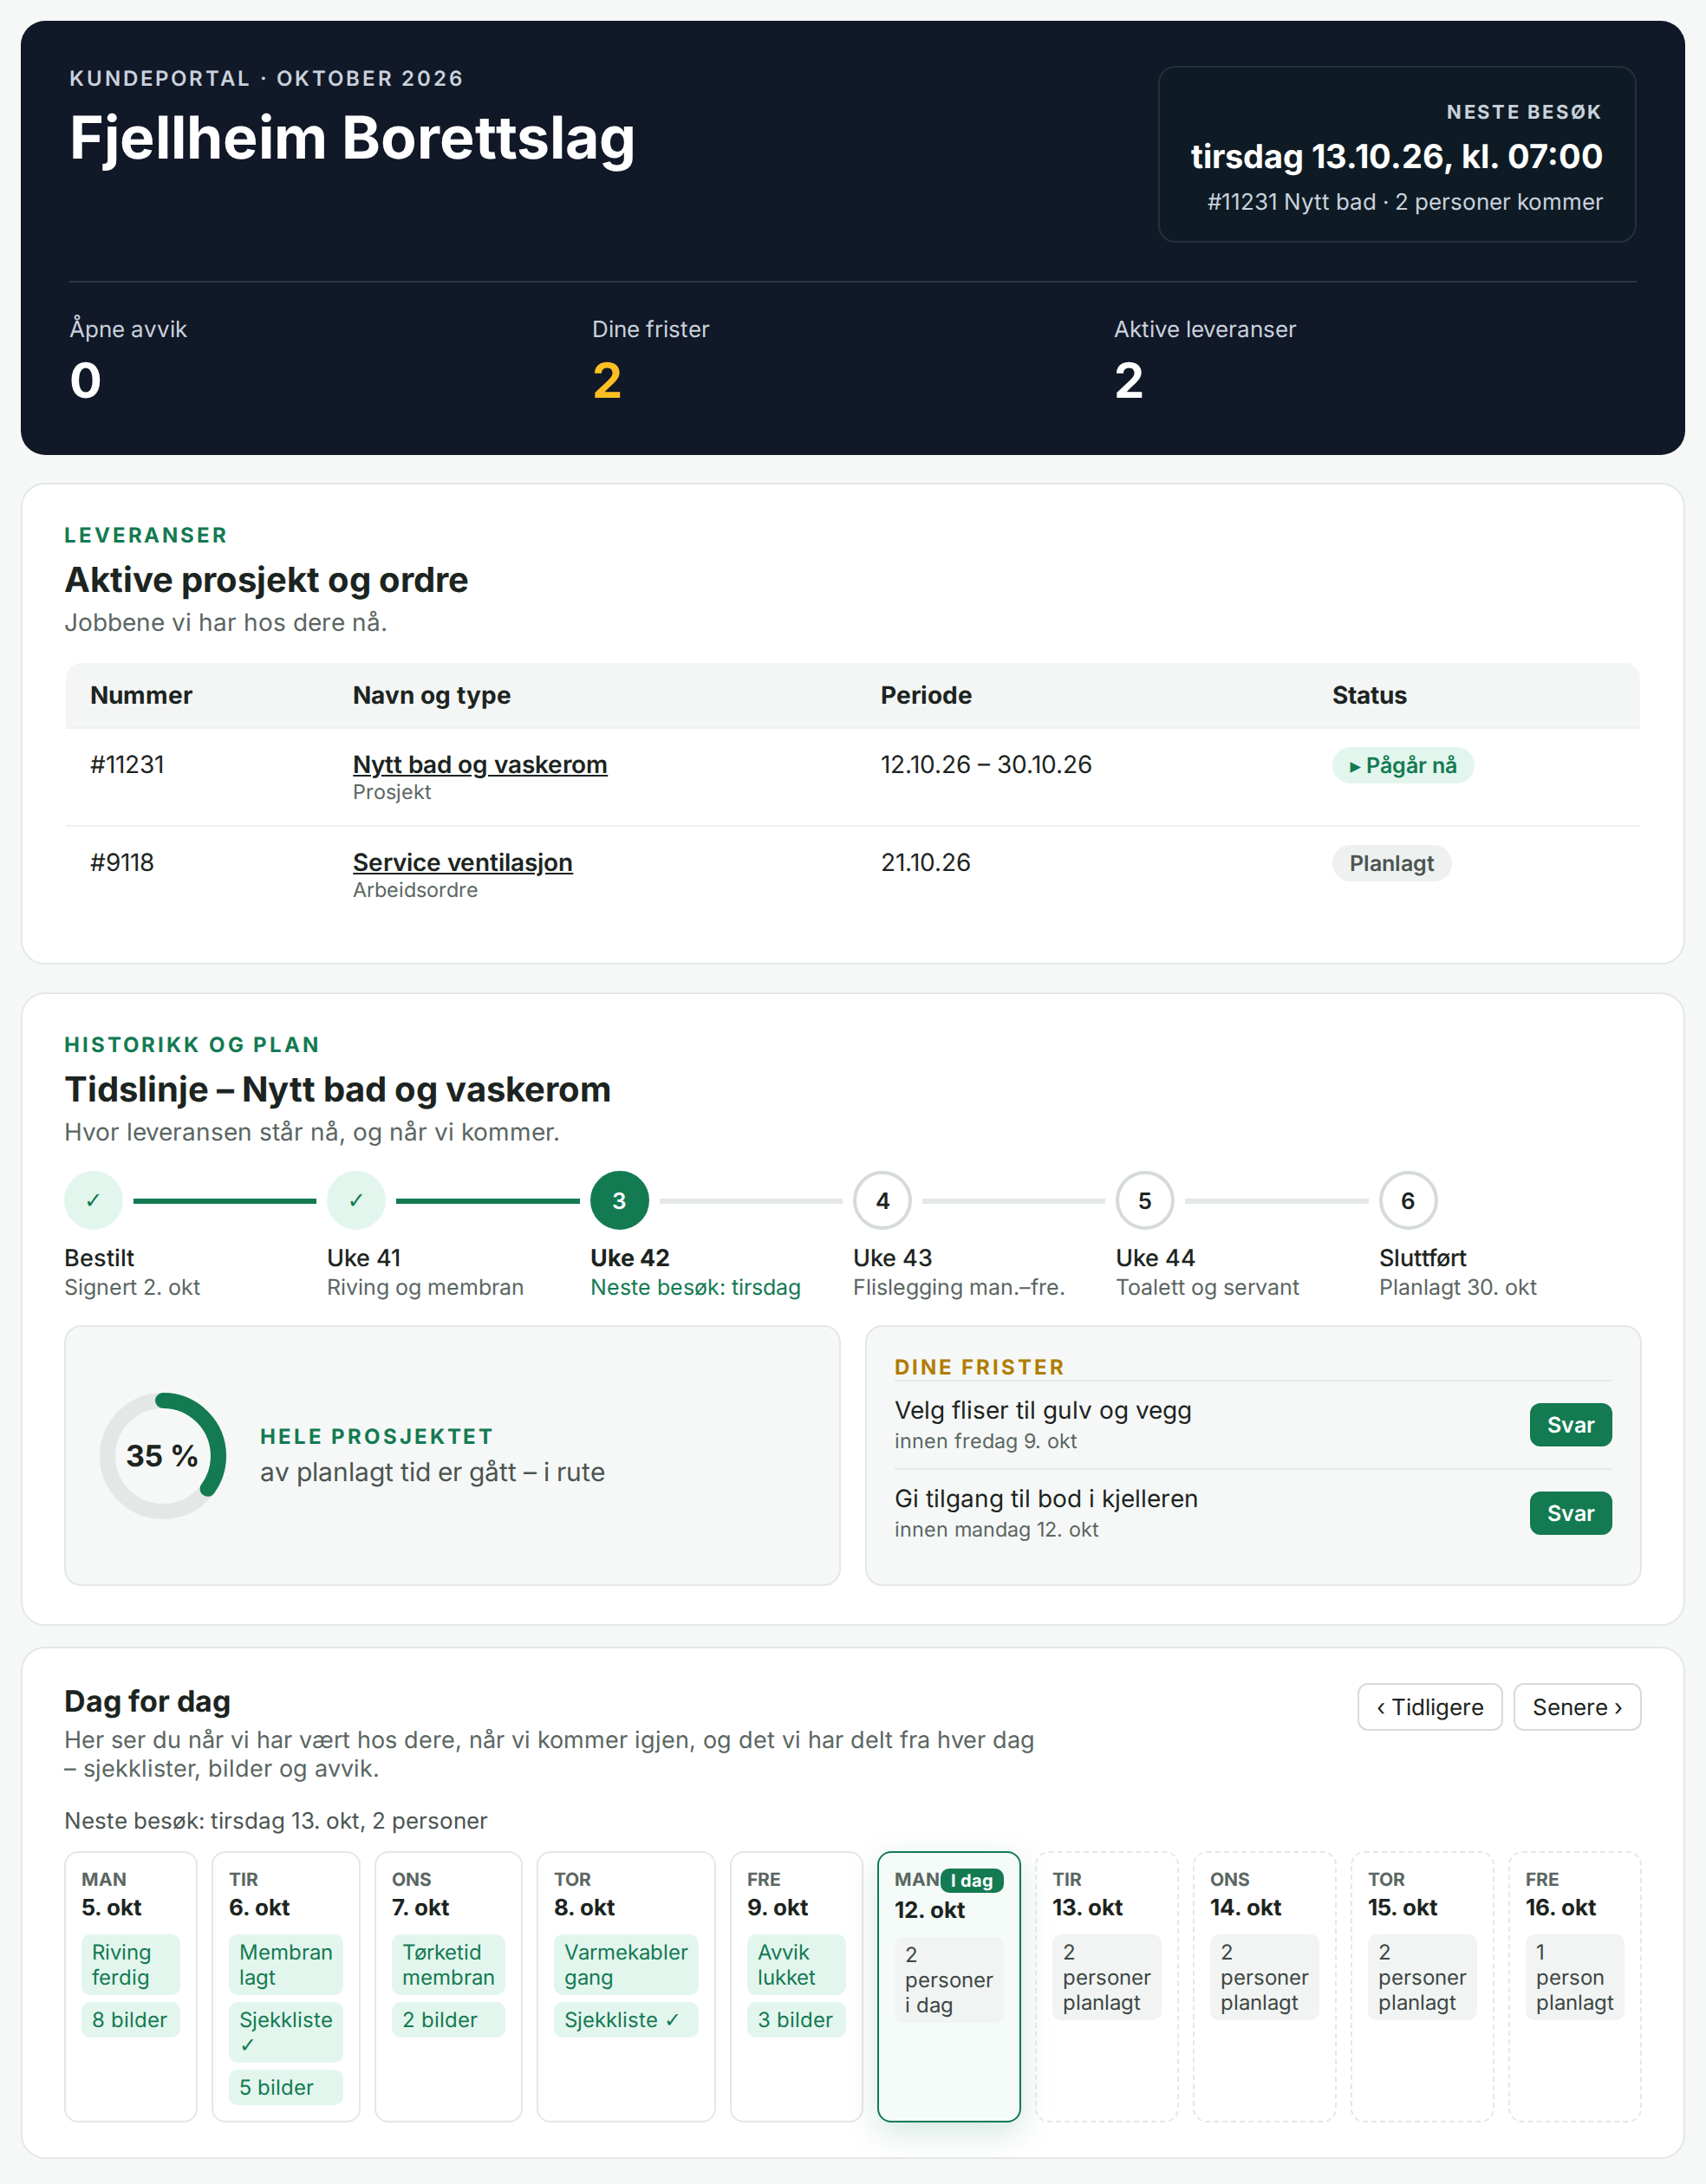Select the 12. okt I dag card
This screenshot has height=2184, width=1706.
[x=948, y=1986]
